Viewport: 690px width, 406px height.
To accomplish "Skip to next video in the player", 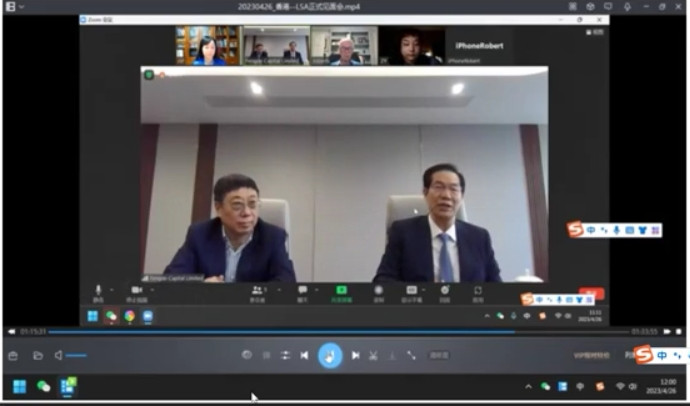I will point(356,355).
